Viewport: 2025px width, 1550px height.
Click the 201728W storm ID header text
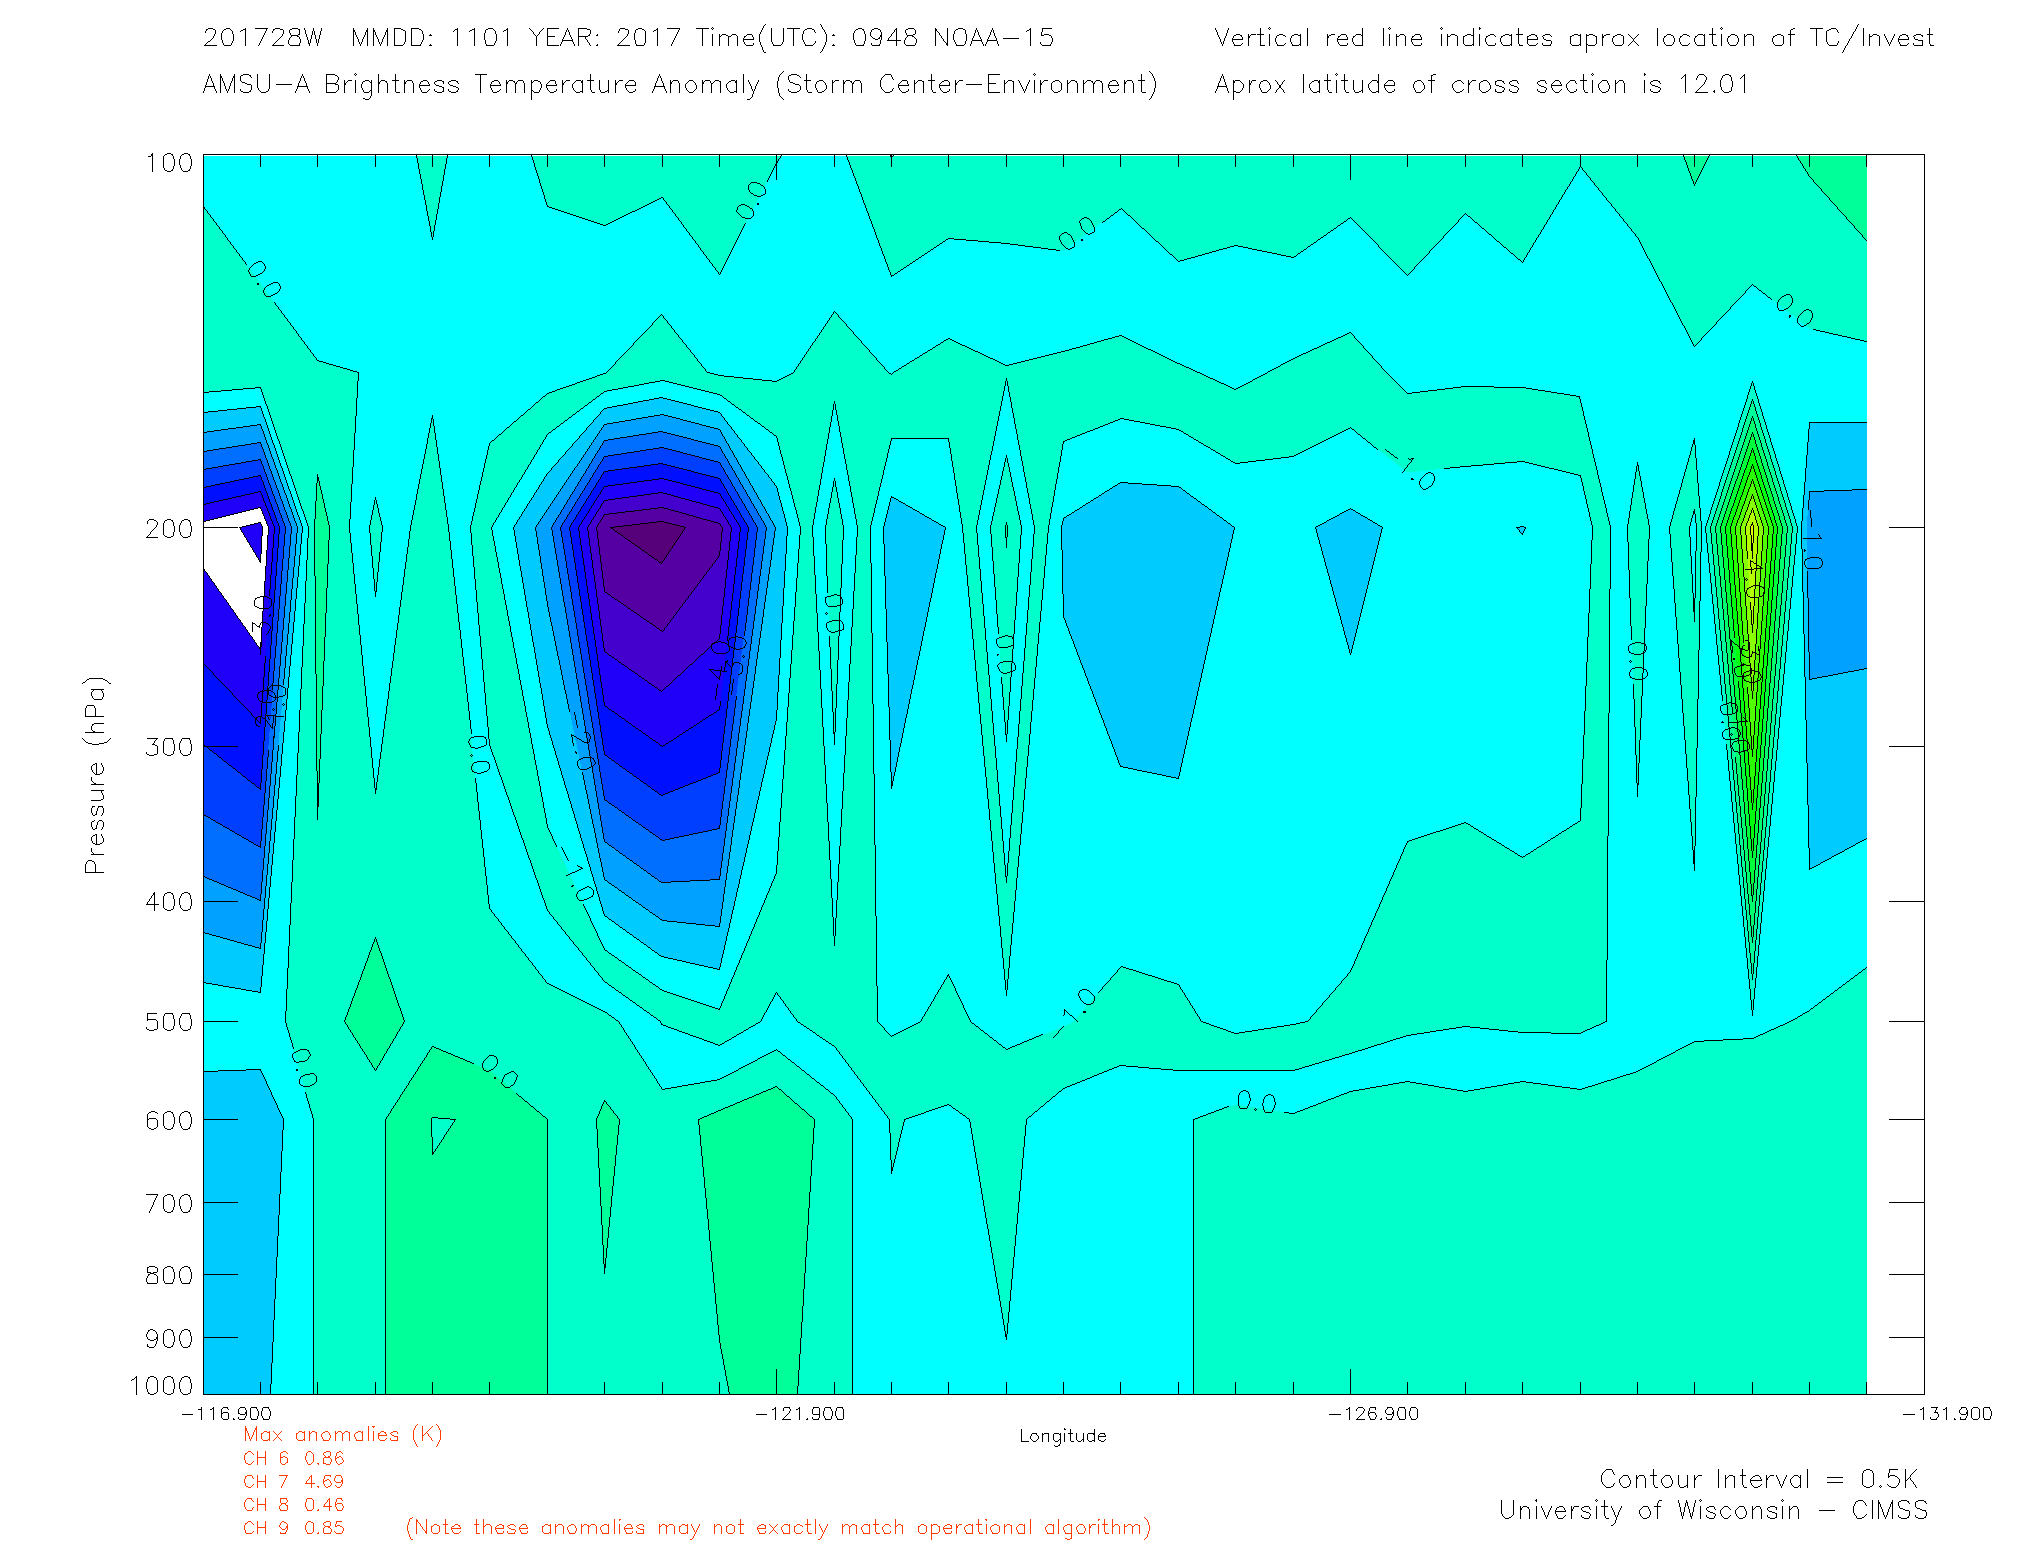(263, 38)
